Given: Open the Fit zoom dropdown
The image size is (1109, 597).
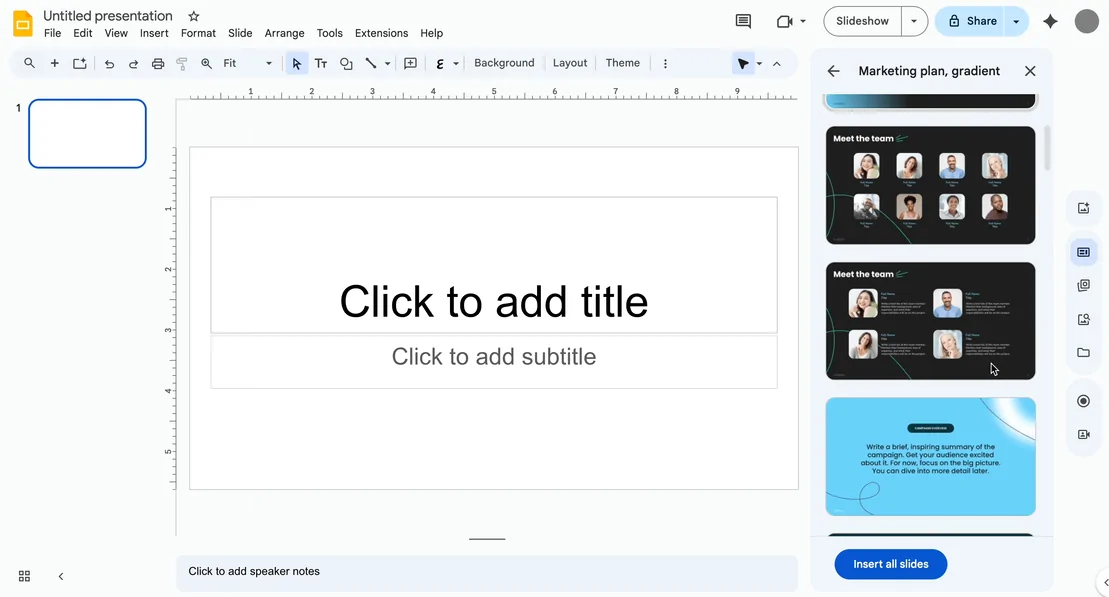Looking at the screenshot, I should [x=247, y=63].
